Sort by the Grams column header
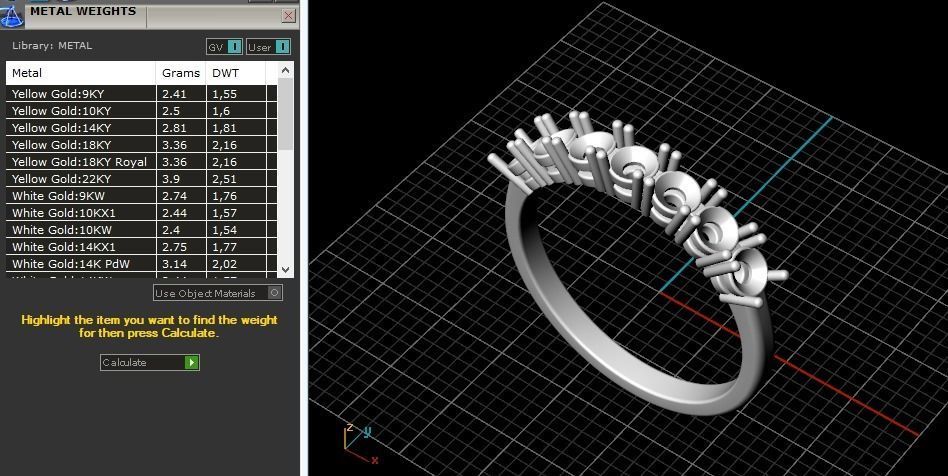The width and height of the screenshot is (948, 476). click(x=181, y=73)
